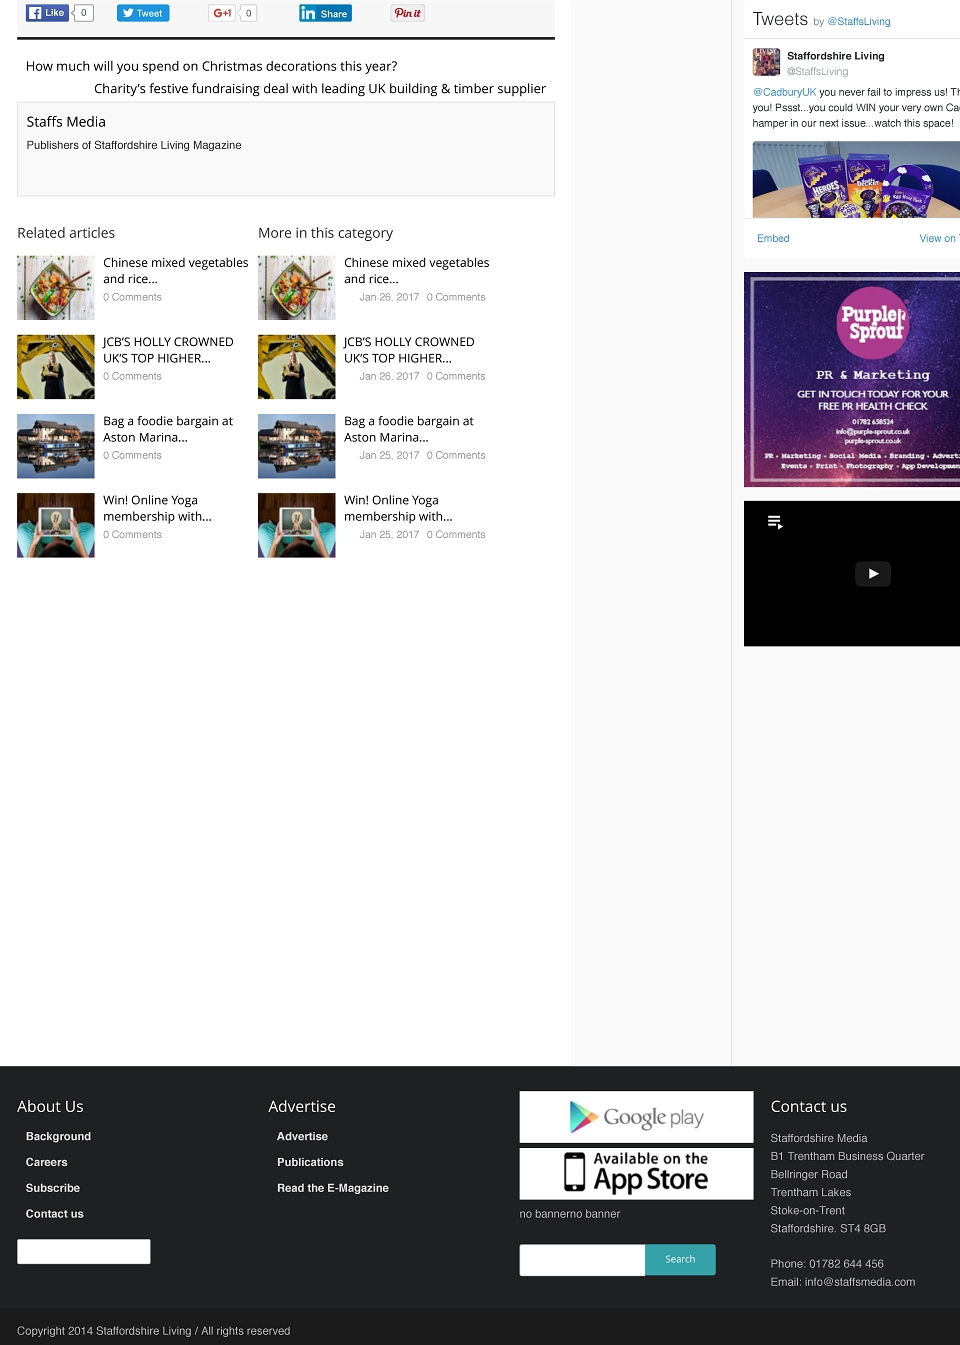
Task: Open the Google Play badge
Action: point(636,1117)
